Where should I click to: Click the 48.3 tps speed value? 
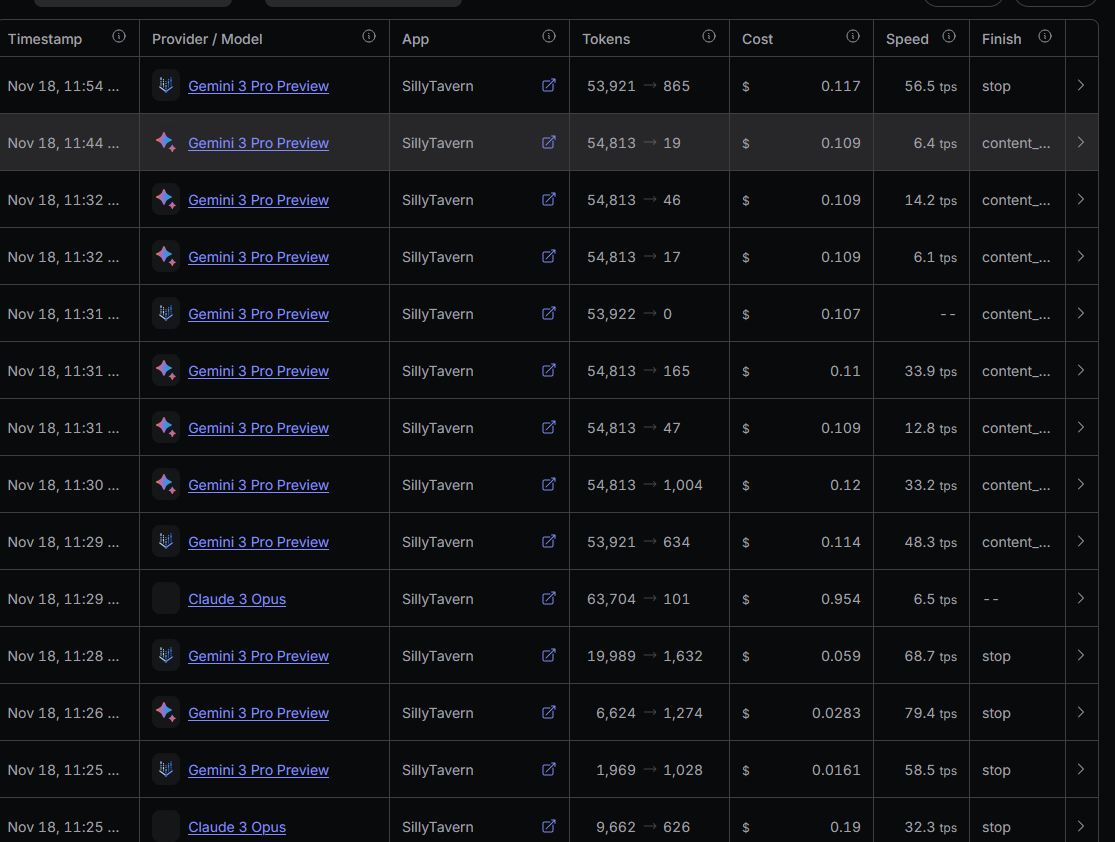(930, 542)
